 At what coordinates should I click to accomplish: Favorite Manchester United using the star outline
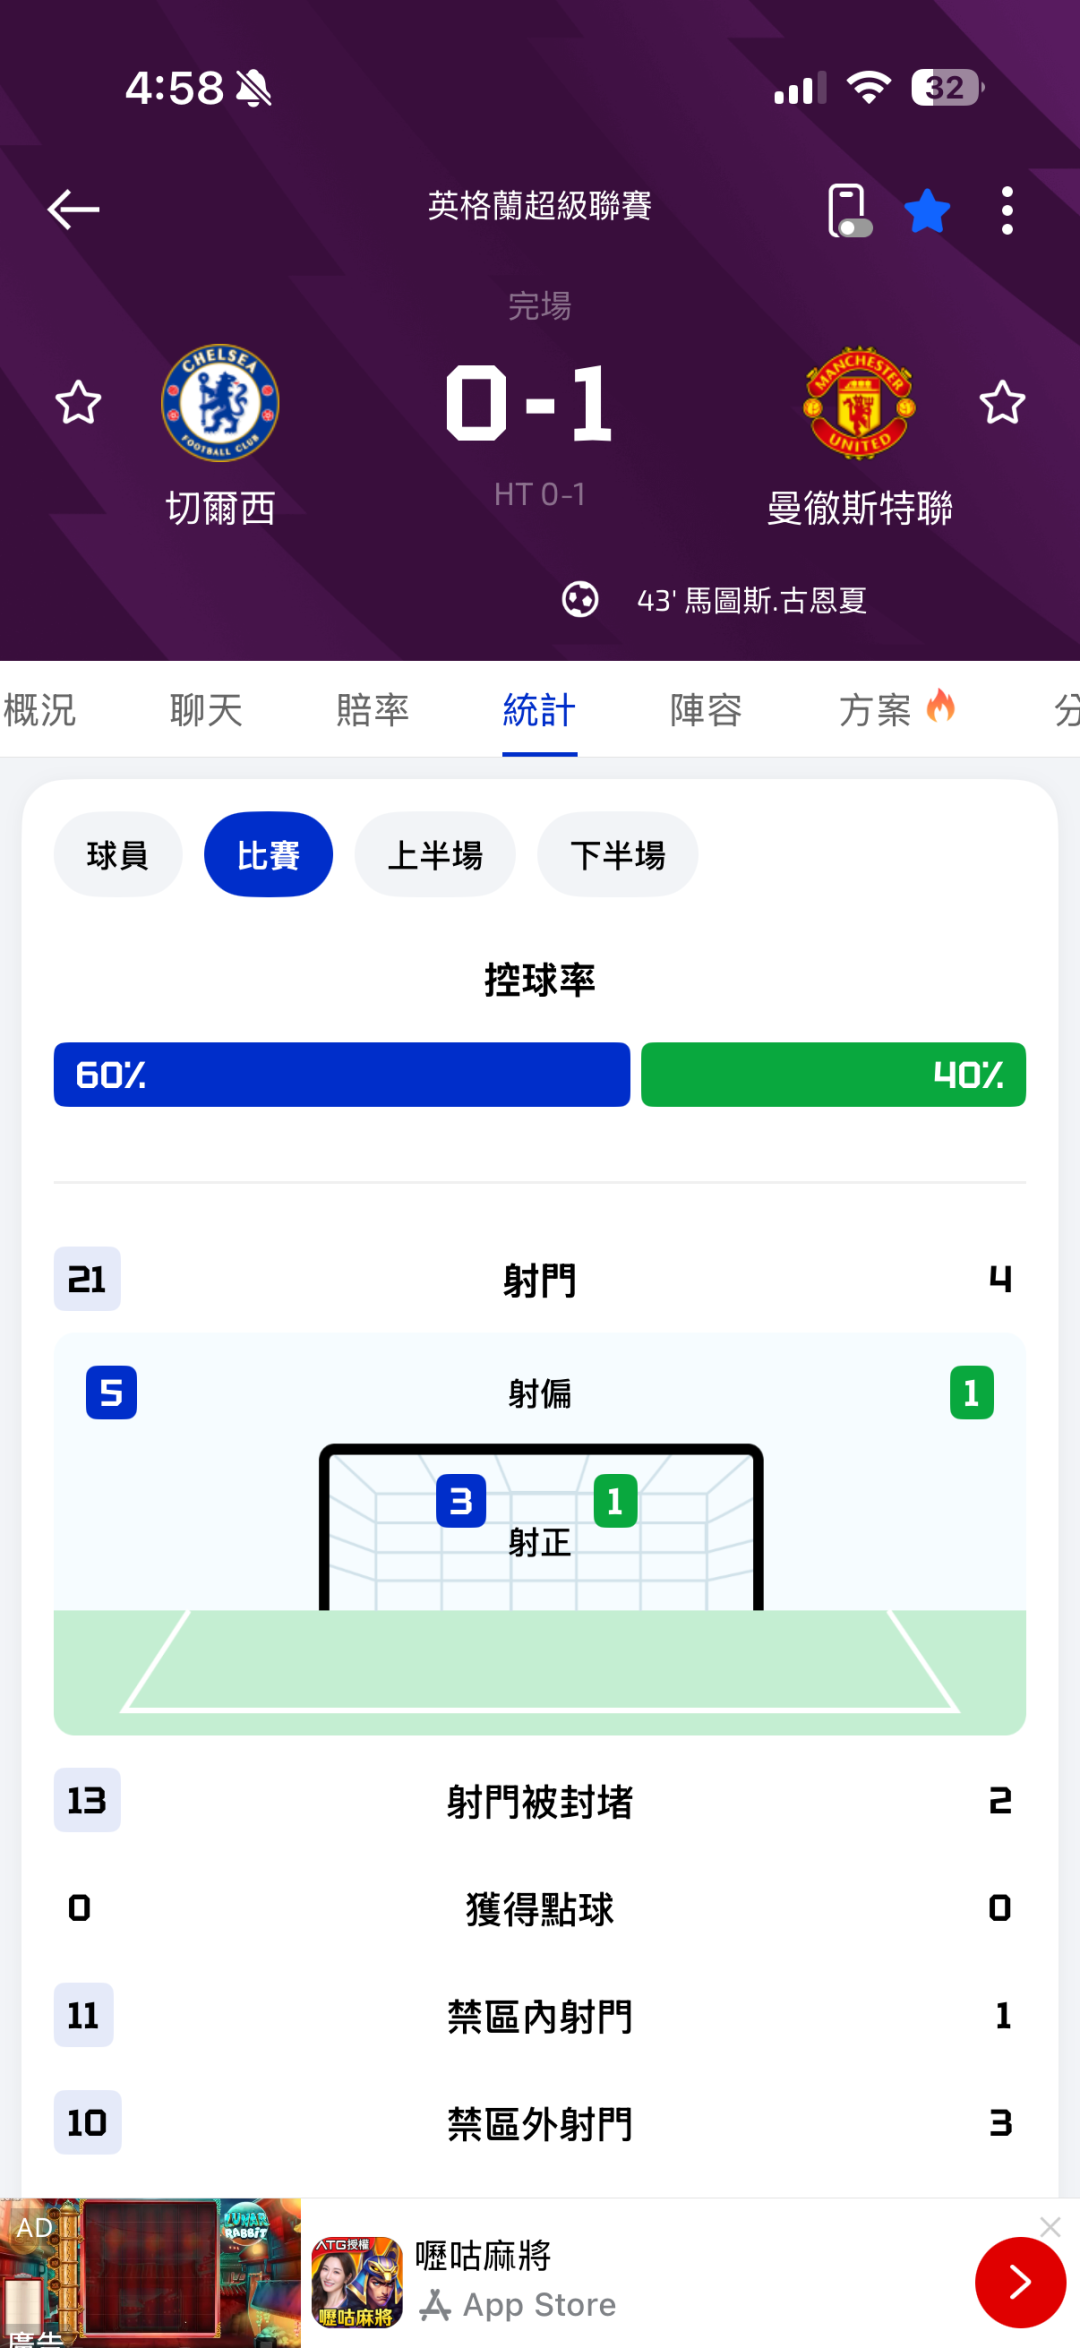pyautogui.click(x=1002, y=403)
